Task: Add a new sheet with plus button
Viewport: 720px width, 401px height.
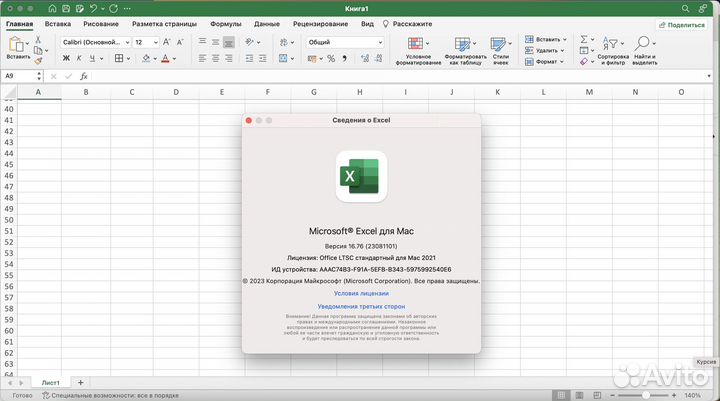Action: click(80, 382)
